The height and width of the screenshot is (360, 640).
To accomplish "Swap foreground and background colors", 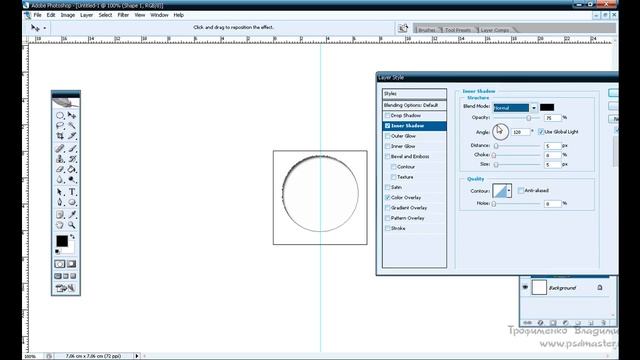I will pos(72,237).
